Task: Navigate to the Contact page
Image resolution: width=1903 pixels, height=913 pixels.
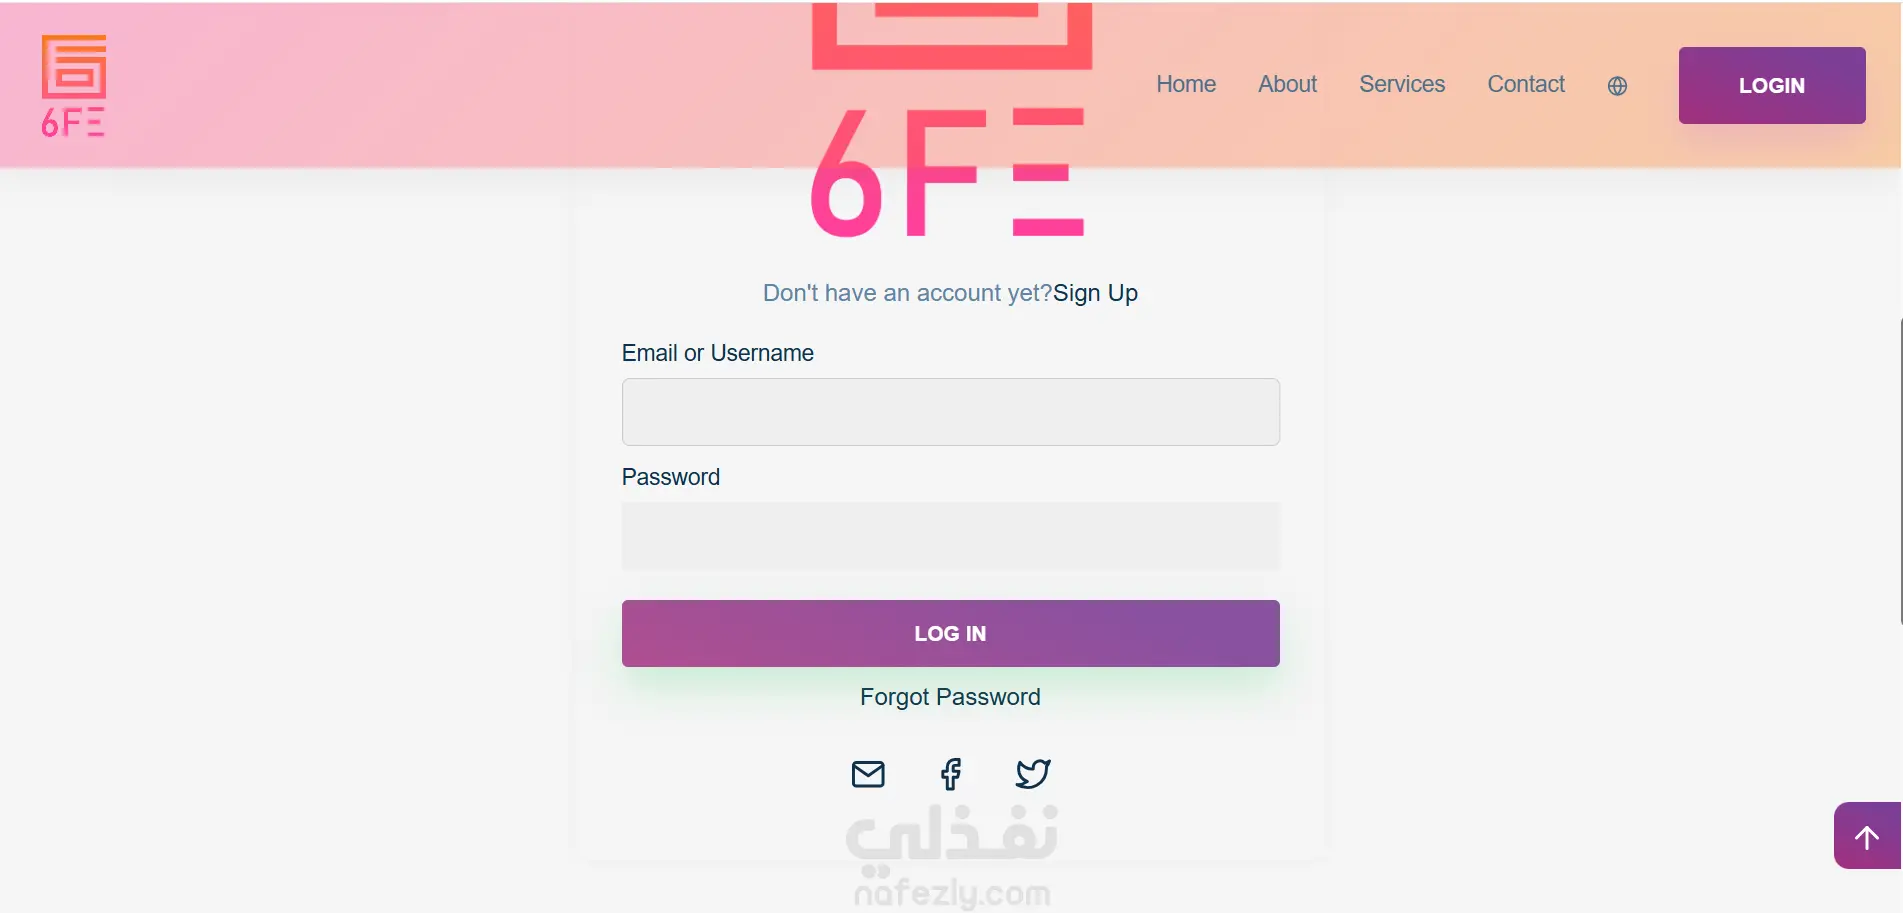Action: tap(1526, 85)
